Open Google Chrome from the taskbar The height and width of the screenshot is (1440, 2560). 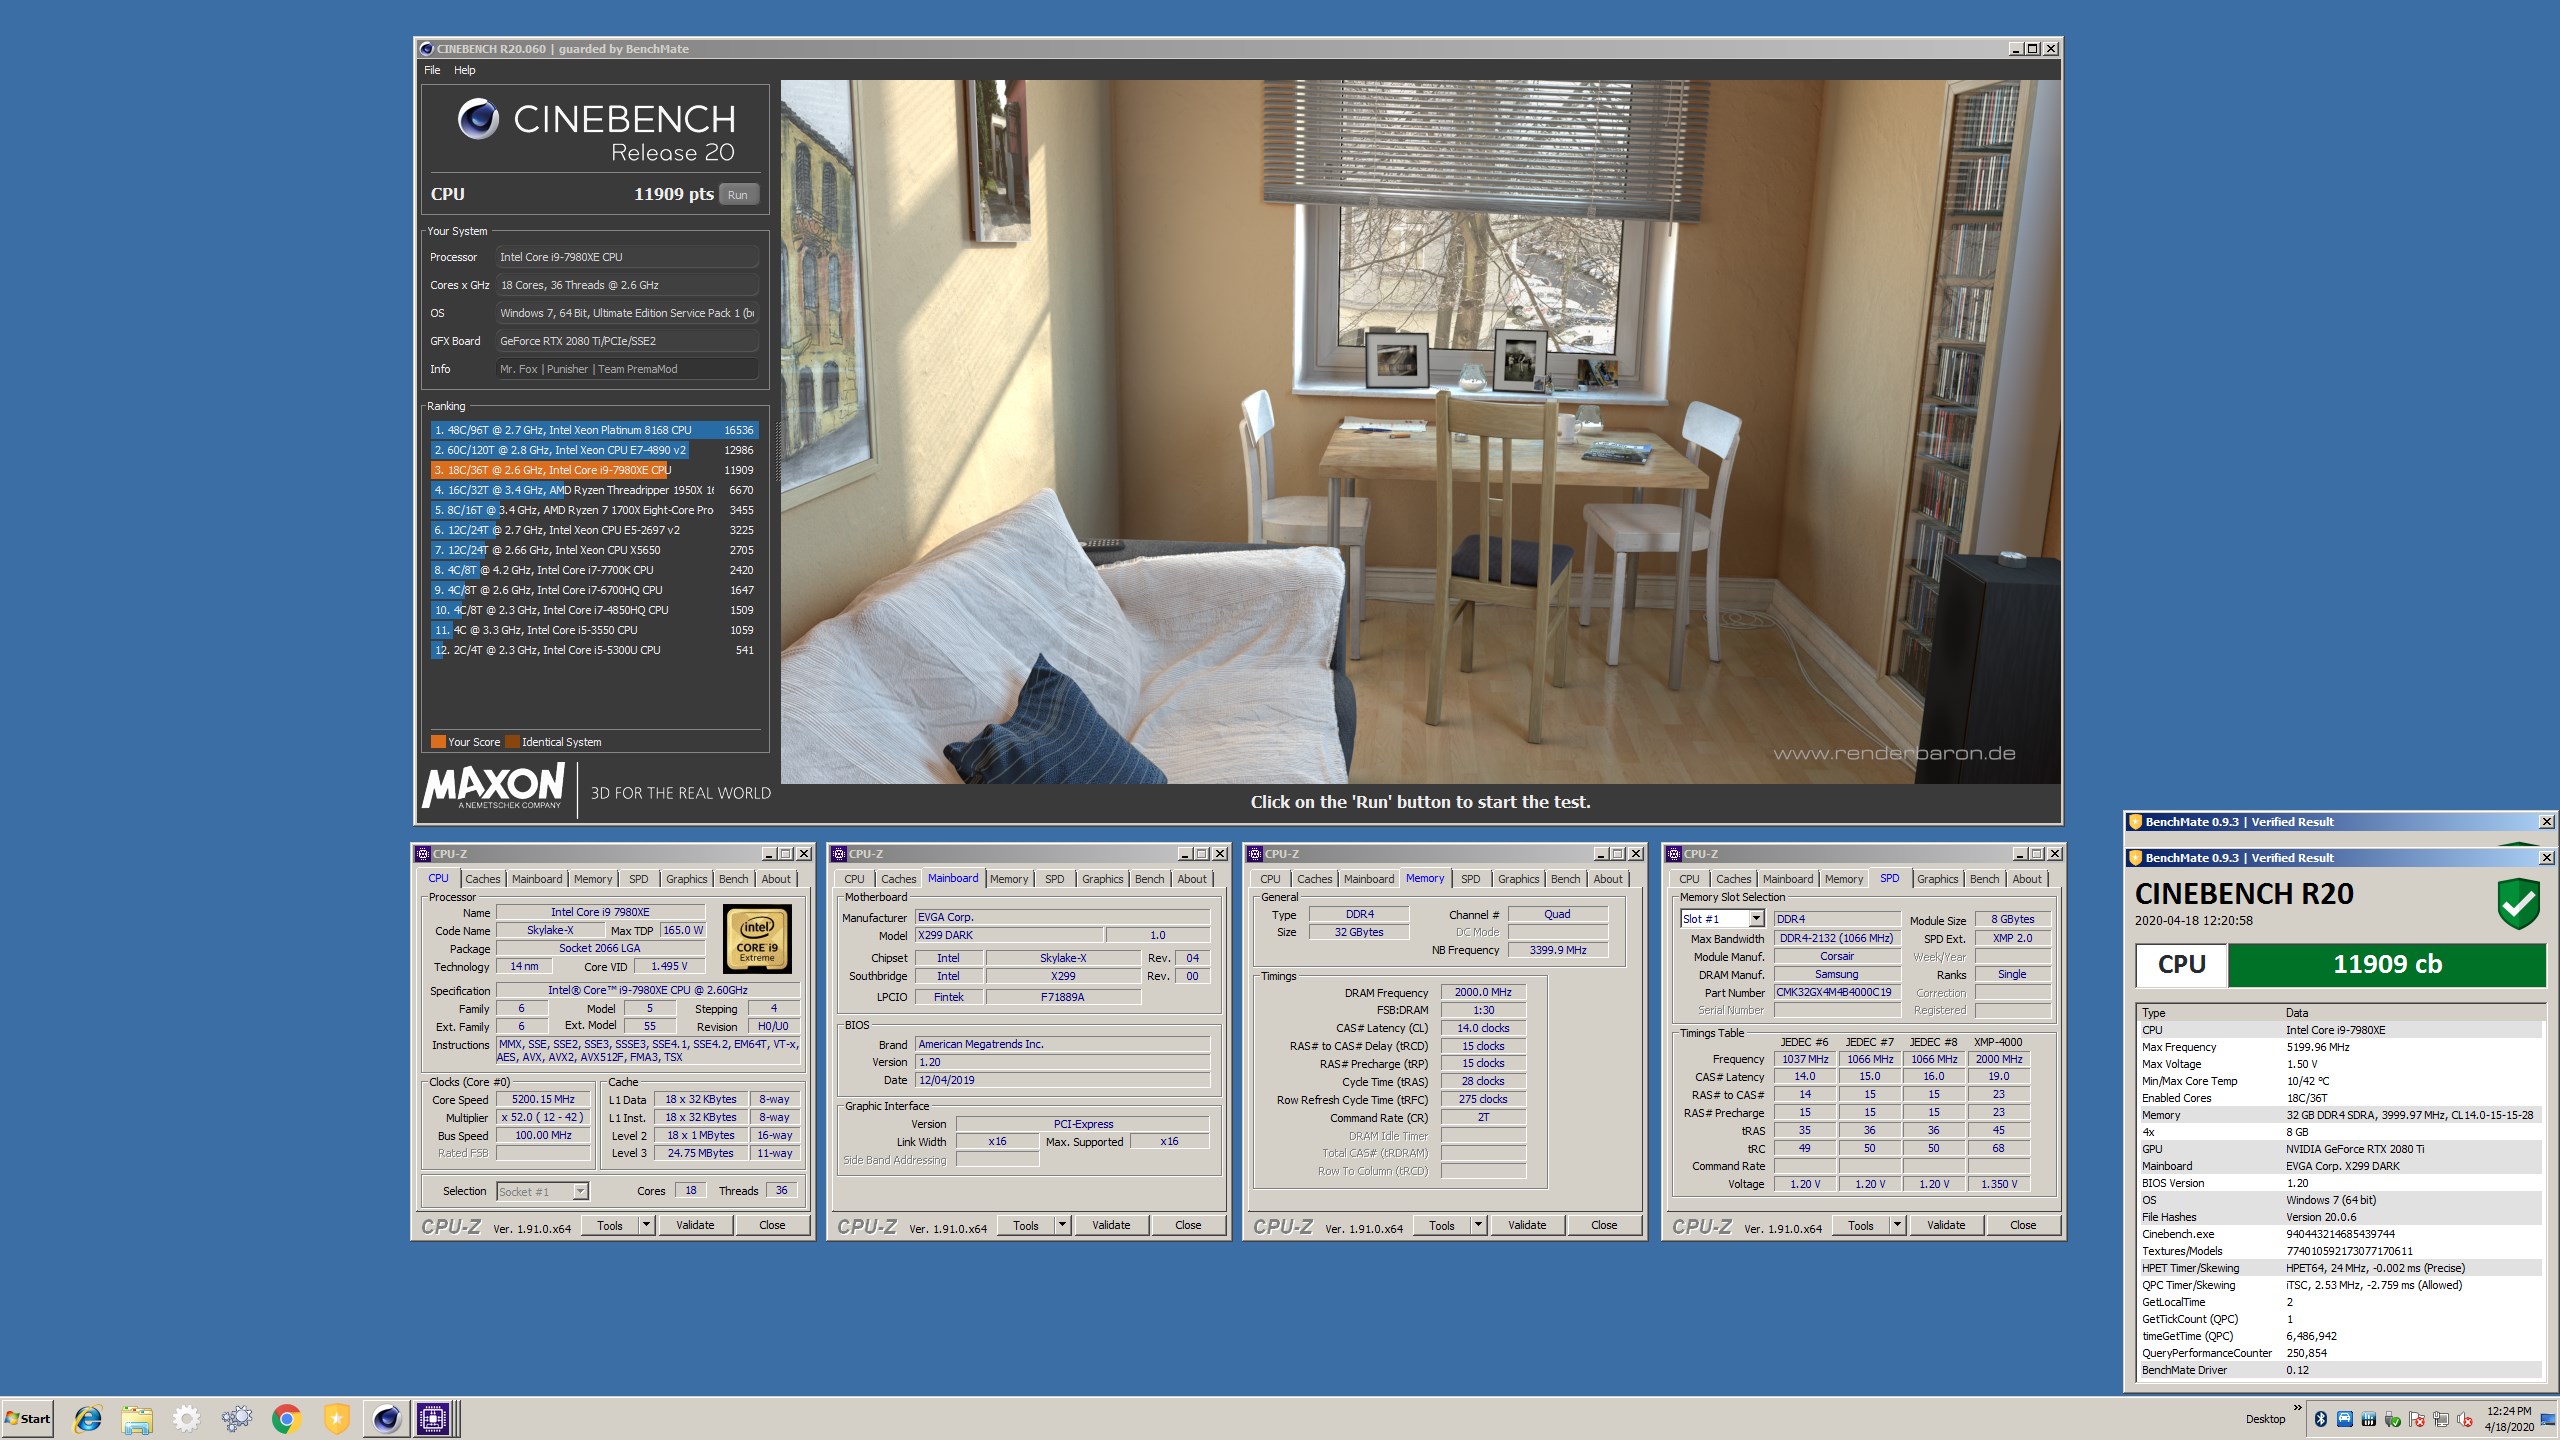(x=287, y=1418)
